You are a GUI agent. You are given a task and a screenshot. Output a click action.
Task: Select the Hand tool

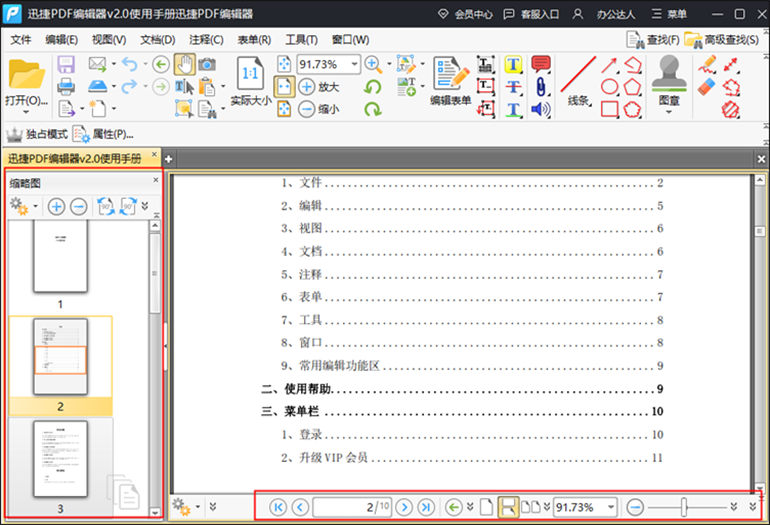pyautogui.click(x=185, y=64)
